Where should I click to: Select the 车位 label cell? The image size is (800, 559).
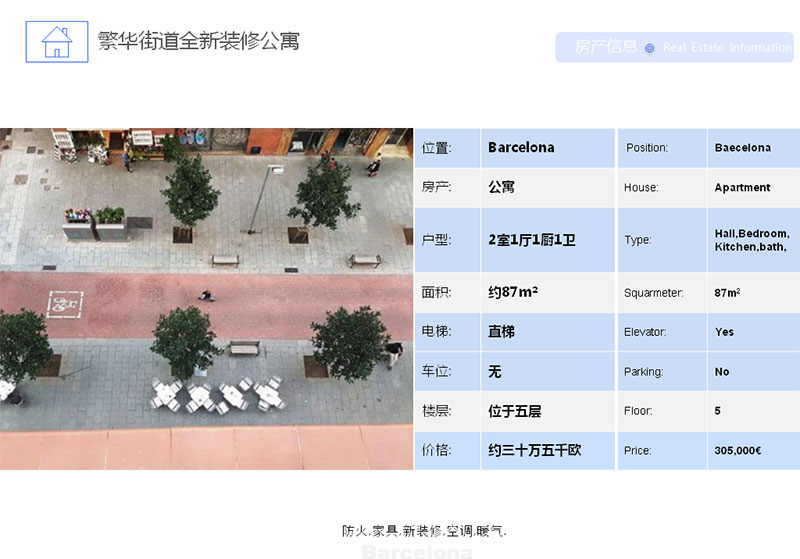[x=447, y=371]
